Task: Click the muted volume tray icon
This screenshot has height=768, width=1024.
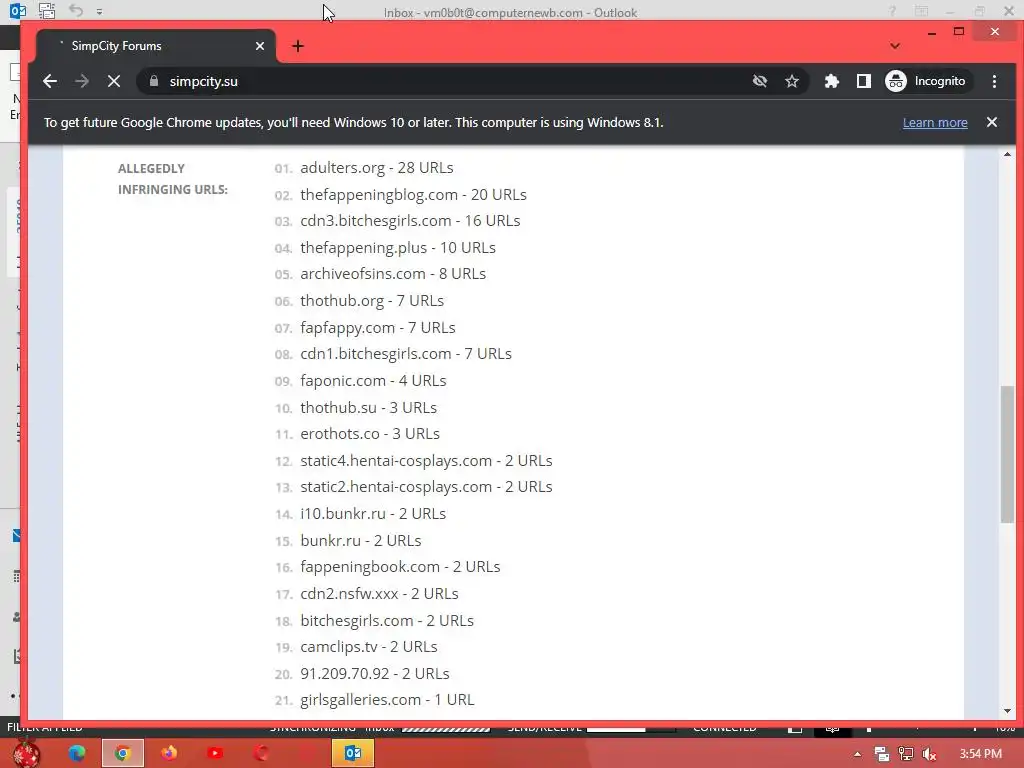Action: pyautogui.click(x=929, y=754)
